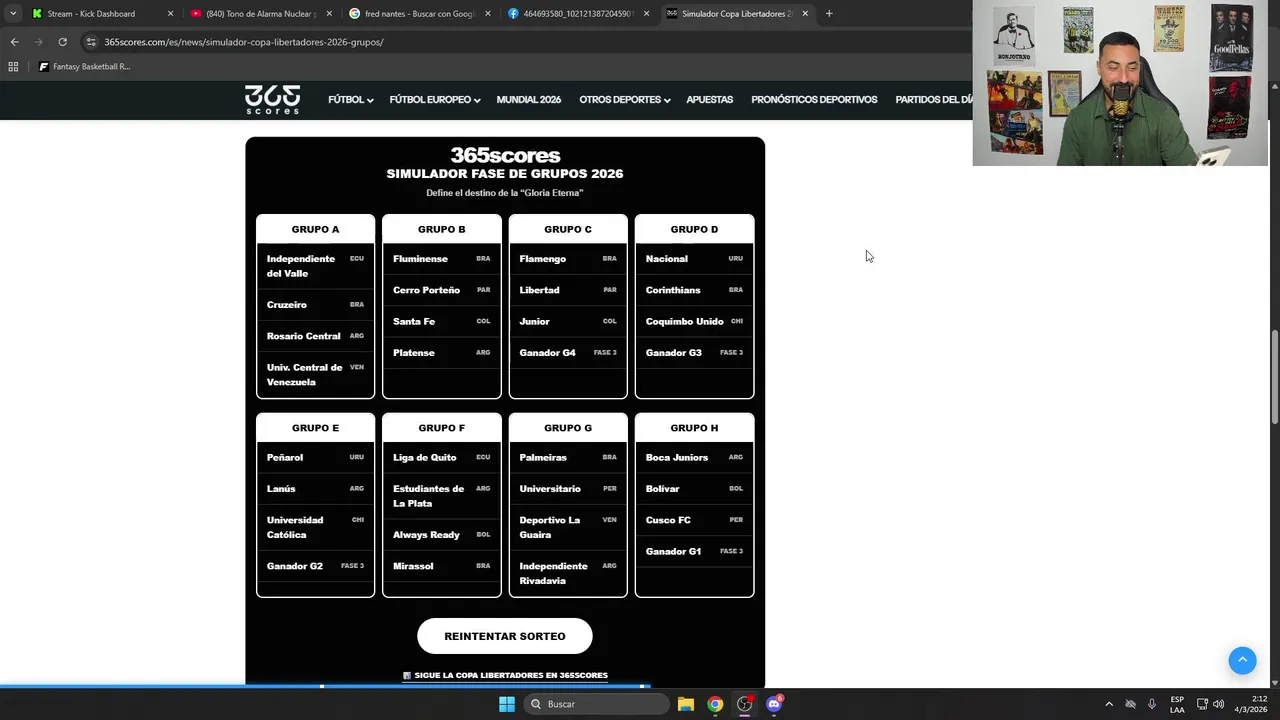
Task: Select Universidad Católica in Grupo E
Action: click(x=315, y=527)
